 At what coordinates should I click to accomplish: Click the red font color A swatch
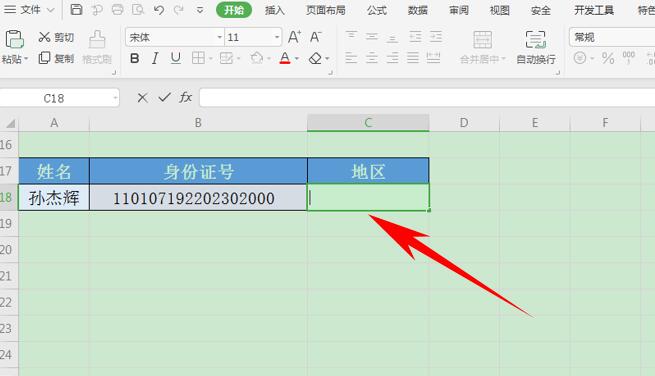pyautogui.click(x=285, y=58)
